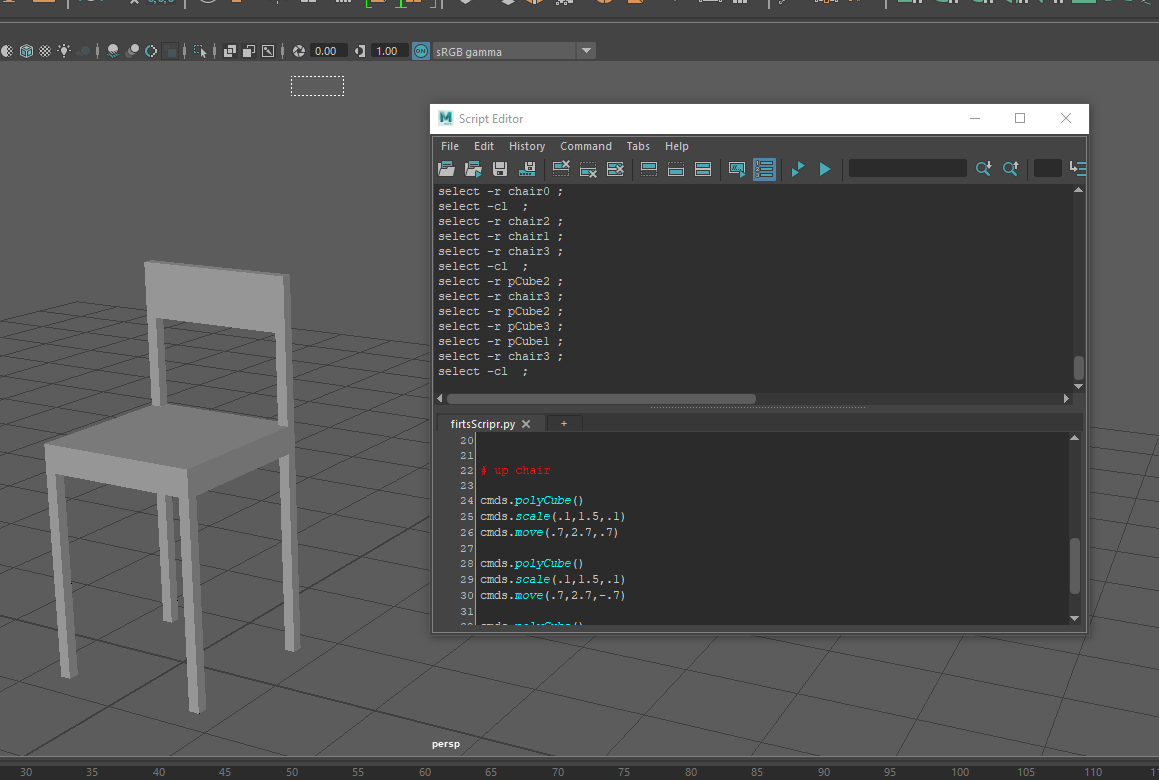Click X-Ray active components icon
The height and width of the screenshot is (780, 1159).
click(249, 51)
